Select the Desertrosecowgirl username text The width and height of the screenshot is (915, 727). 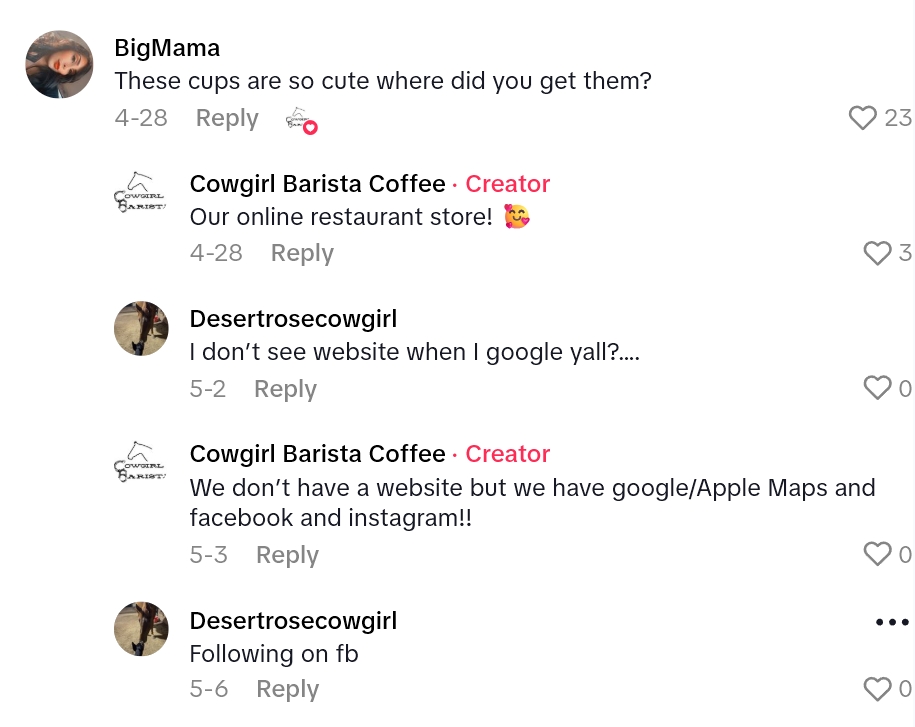293,318
